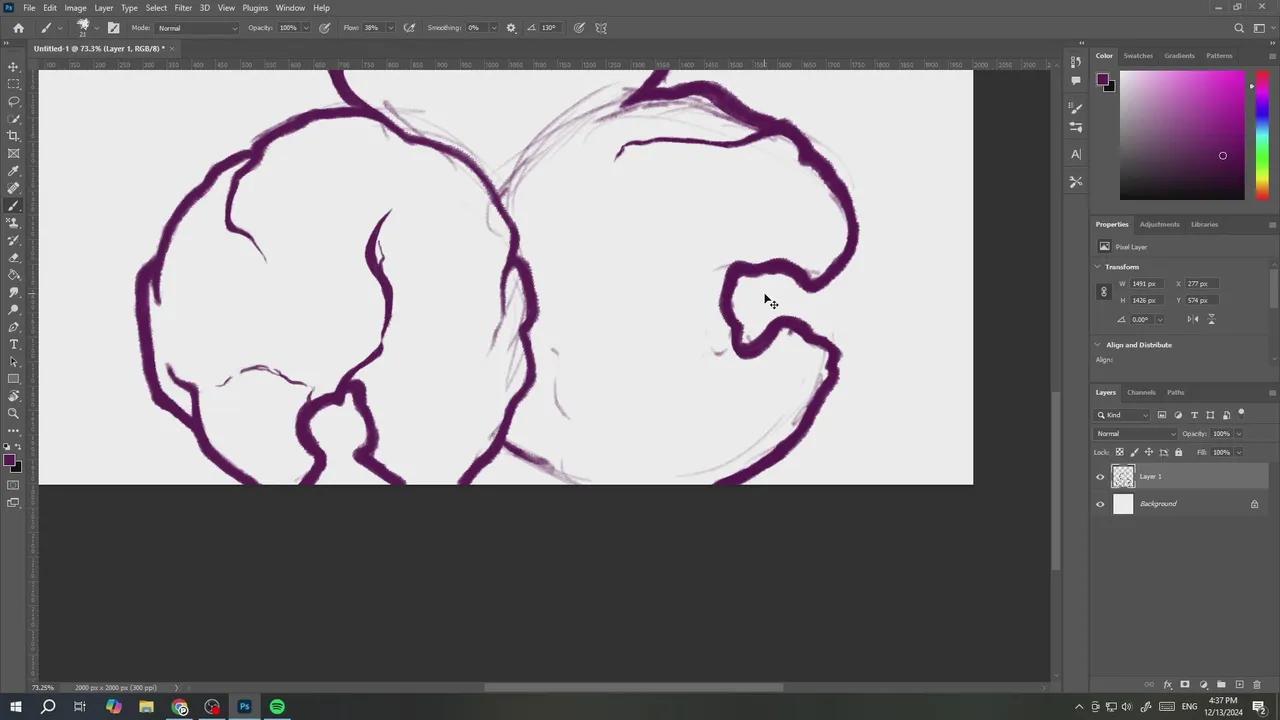
Task: Open the layer Kind filter dropdown
Action: (x=1123, y=415)
